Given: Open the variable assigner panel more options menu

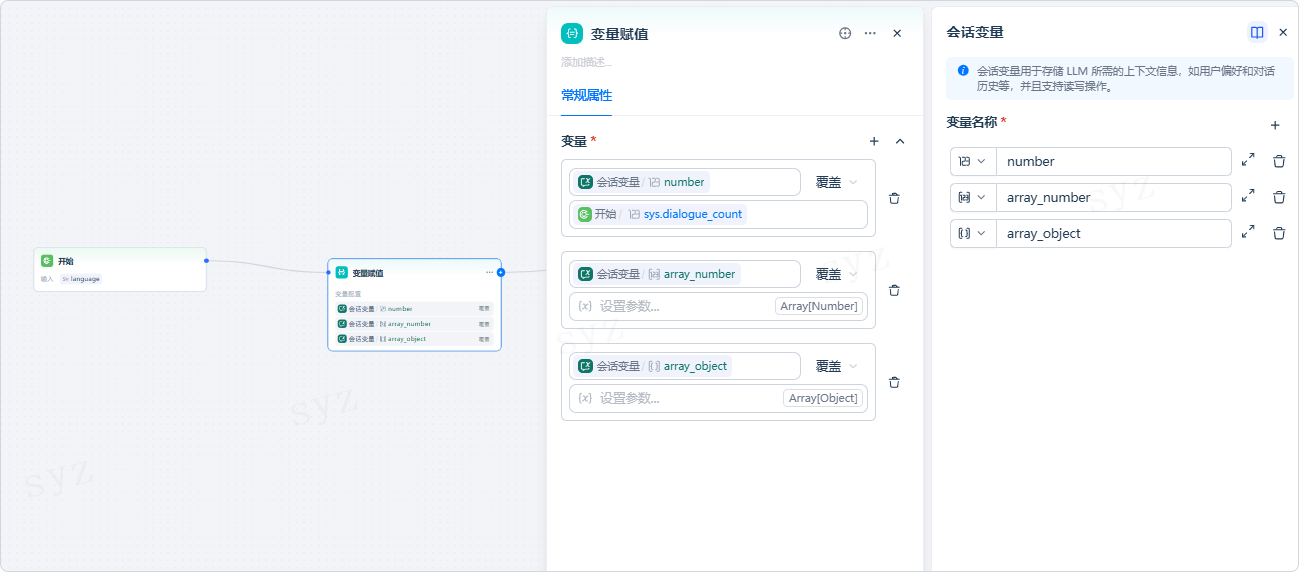Looking at the screenshot, I should [x=870, y=33].
